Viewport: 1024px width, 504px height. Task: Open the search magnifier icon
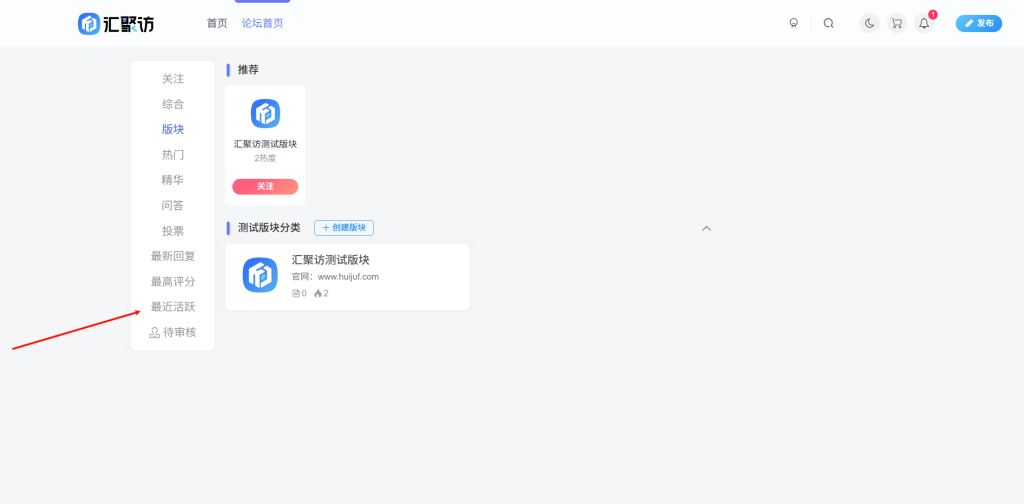tap(829, 24)
